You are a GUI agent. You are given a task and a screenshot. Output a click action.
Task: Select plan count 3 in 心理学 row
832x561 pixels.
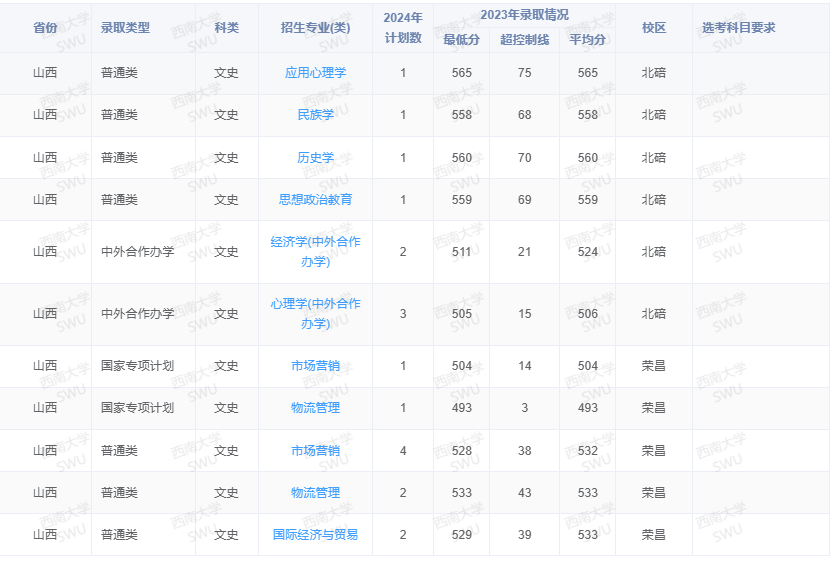[x=403, y=314]
